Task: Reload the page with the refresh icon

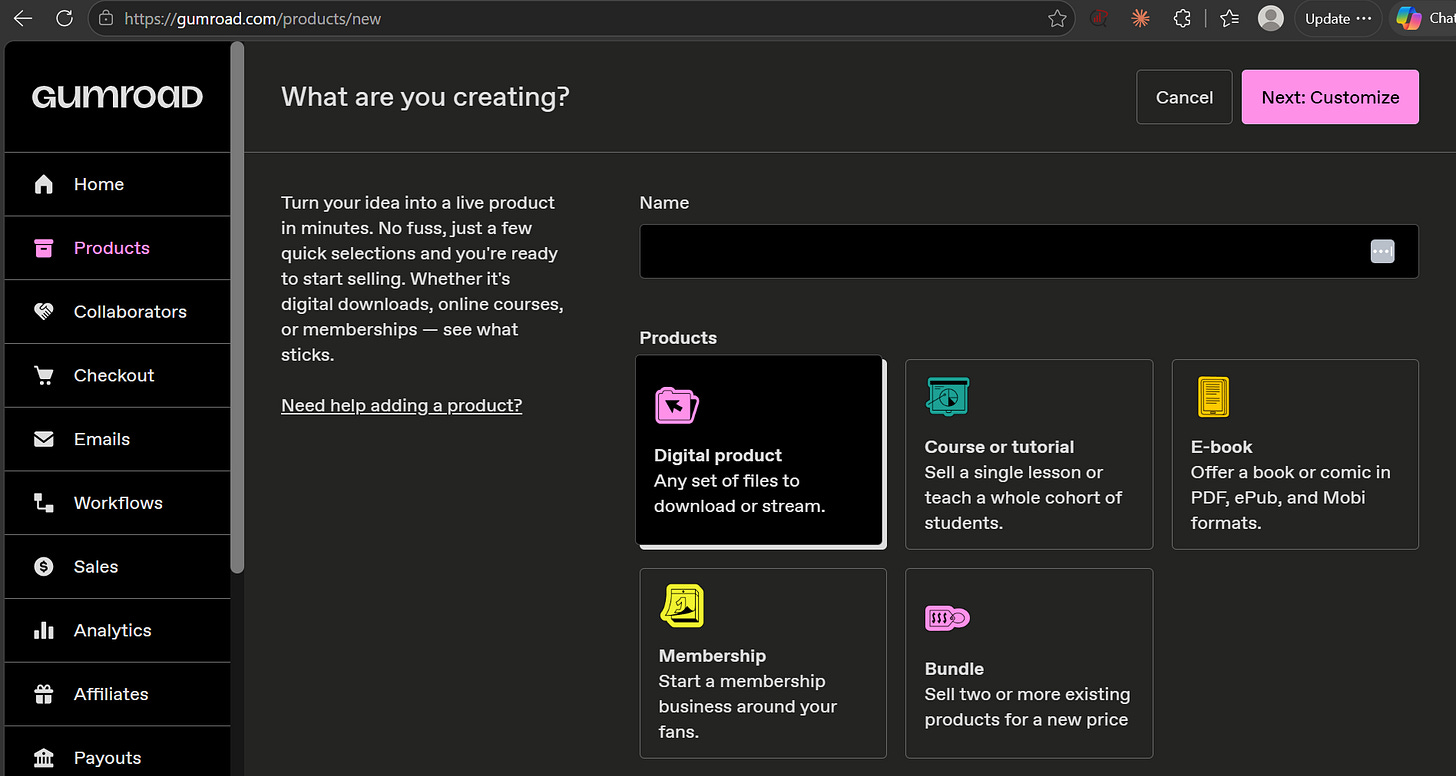Action: pos(65,18)
